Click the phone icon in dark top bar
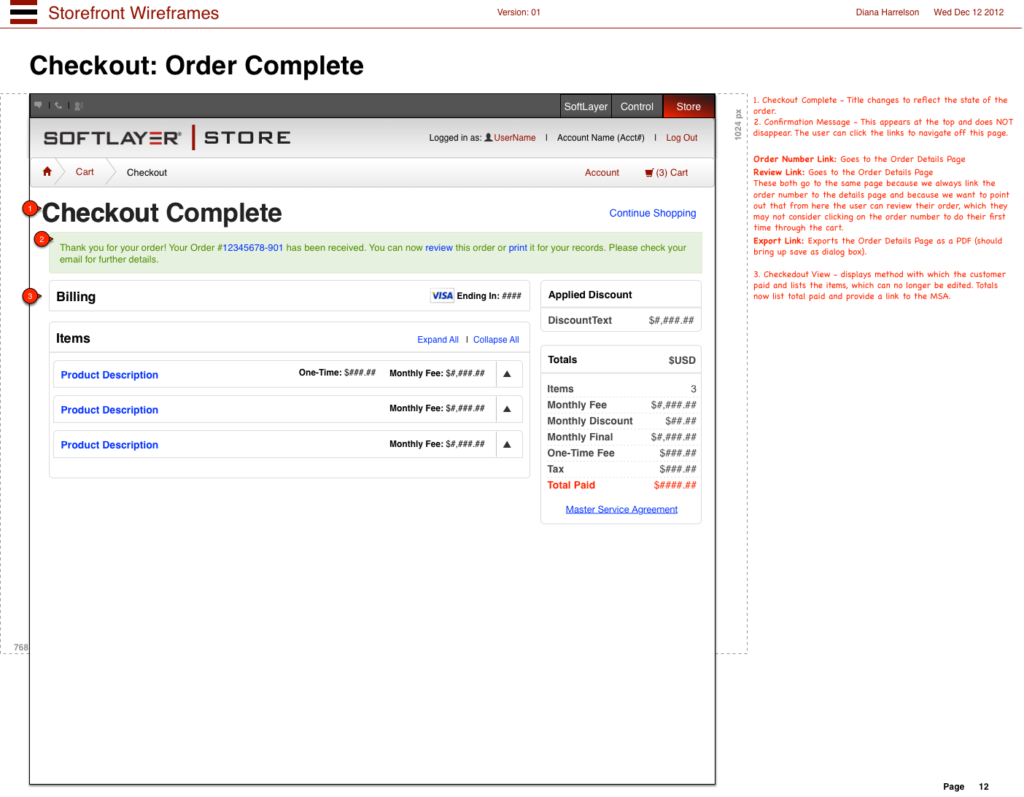Image resolution: width=1024 pixels, height=797 pixels. coord(56,104)
